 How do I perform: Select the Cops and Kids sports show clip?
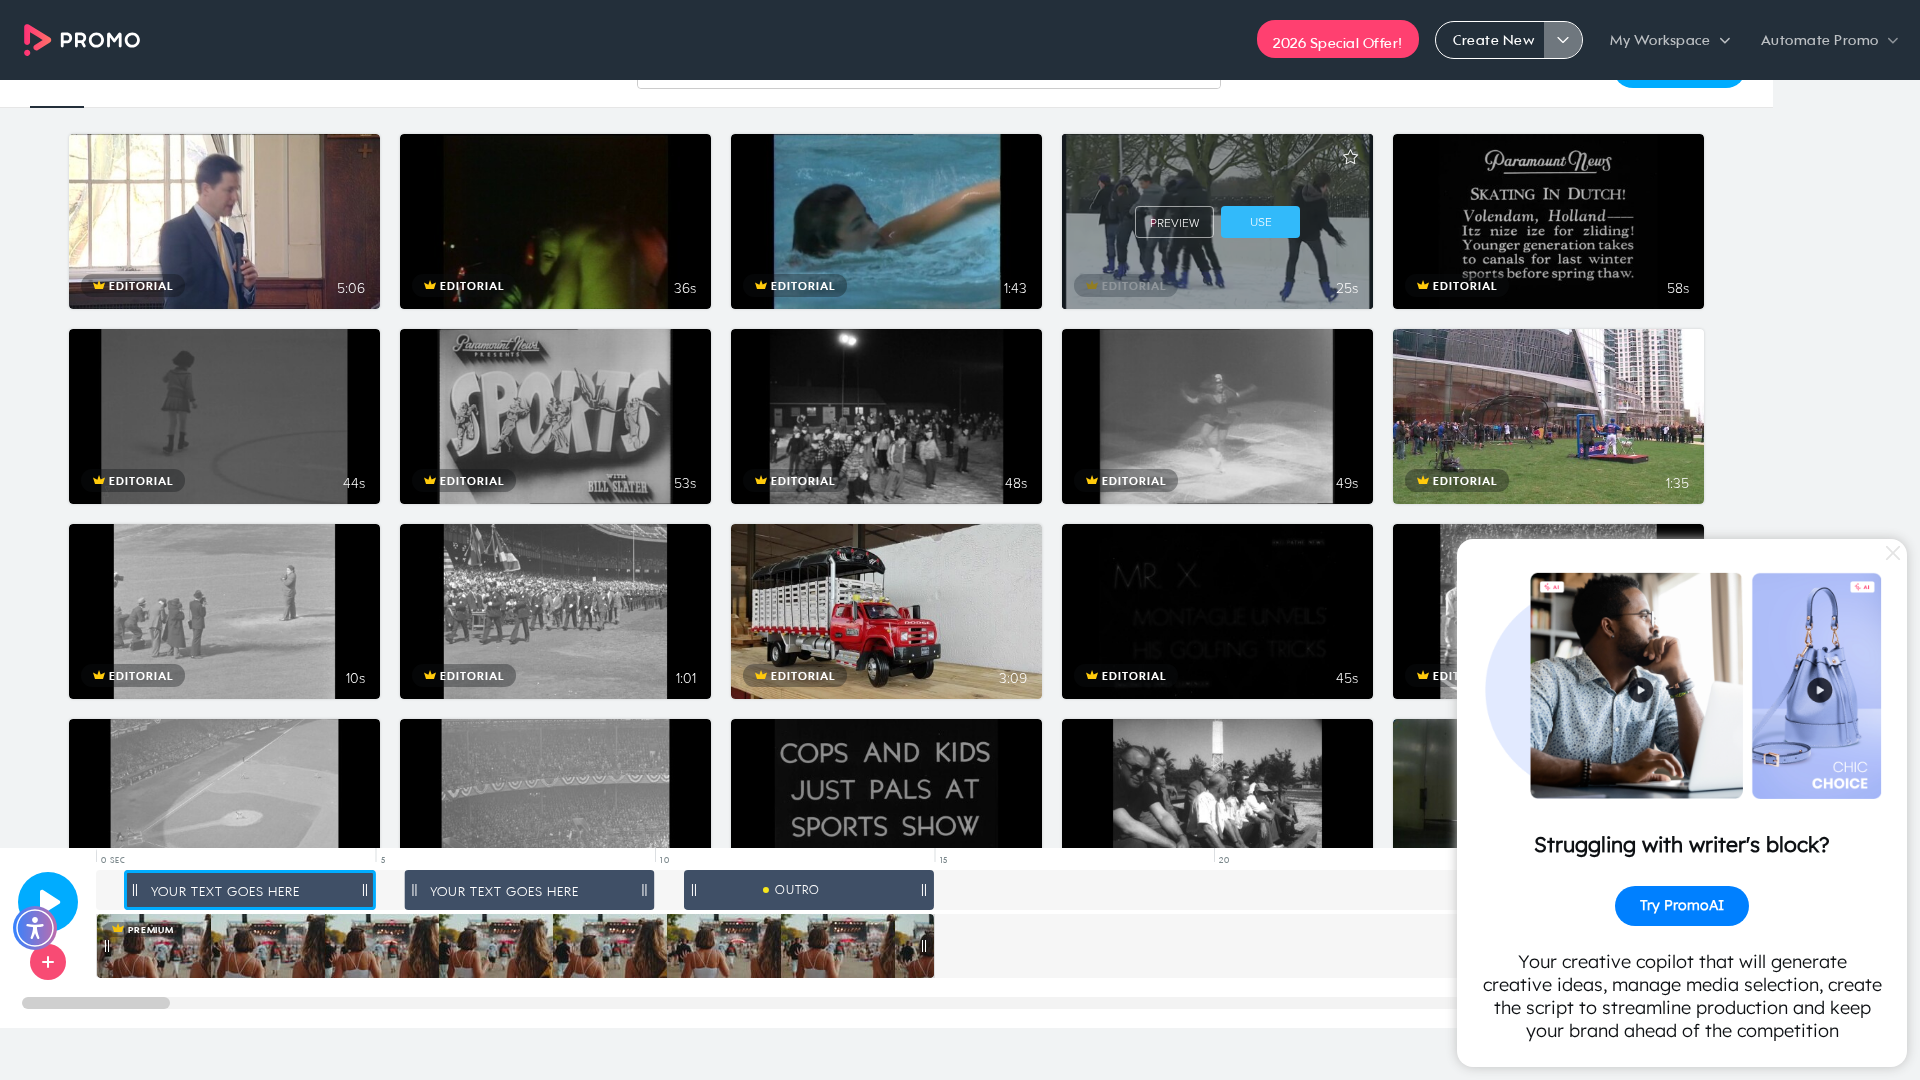click(x=886, y=783)
